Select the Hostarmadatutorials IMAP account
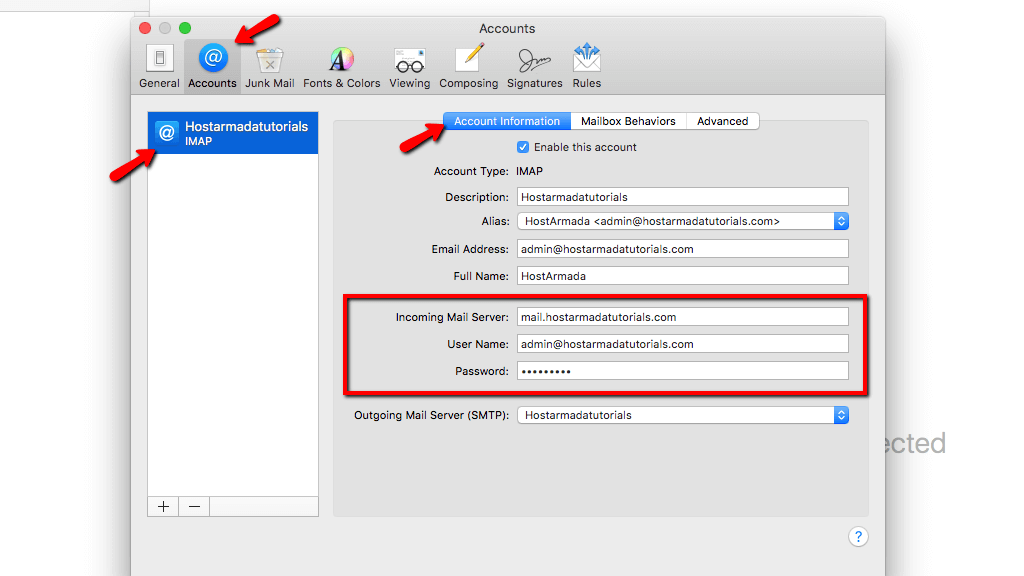The height and width of the screenshot is (576, 1024). tap(233, 133)
